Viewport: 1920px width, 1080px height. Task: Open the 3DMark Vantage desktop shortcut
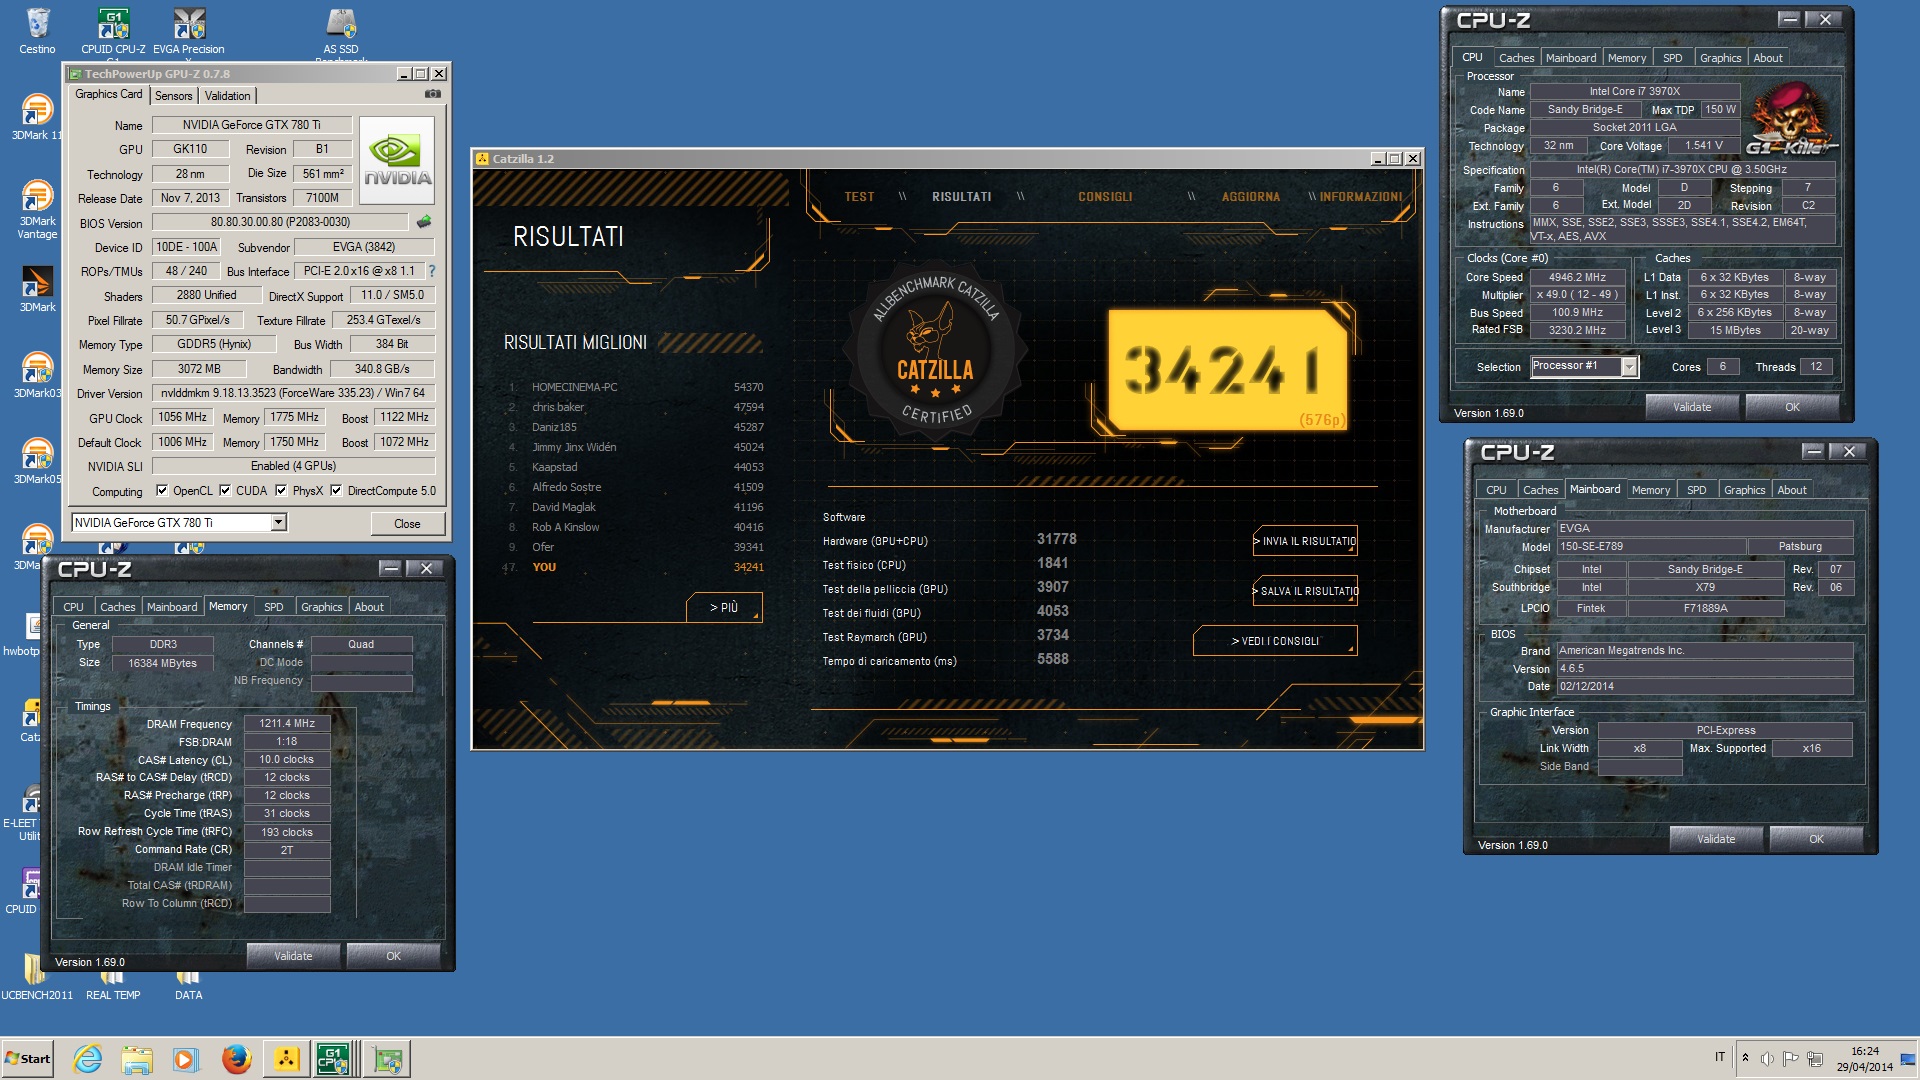click(x=37, y=208)
